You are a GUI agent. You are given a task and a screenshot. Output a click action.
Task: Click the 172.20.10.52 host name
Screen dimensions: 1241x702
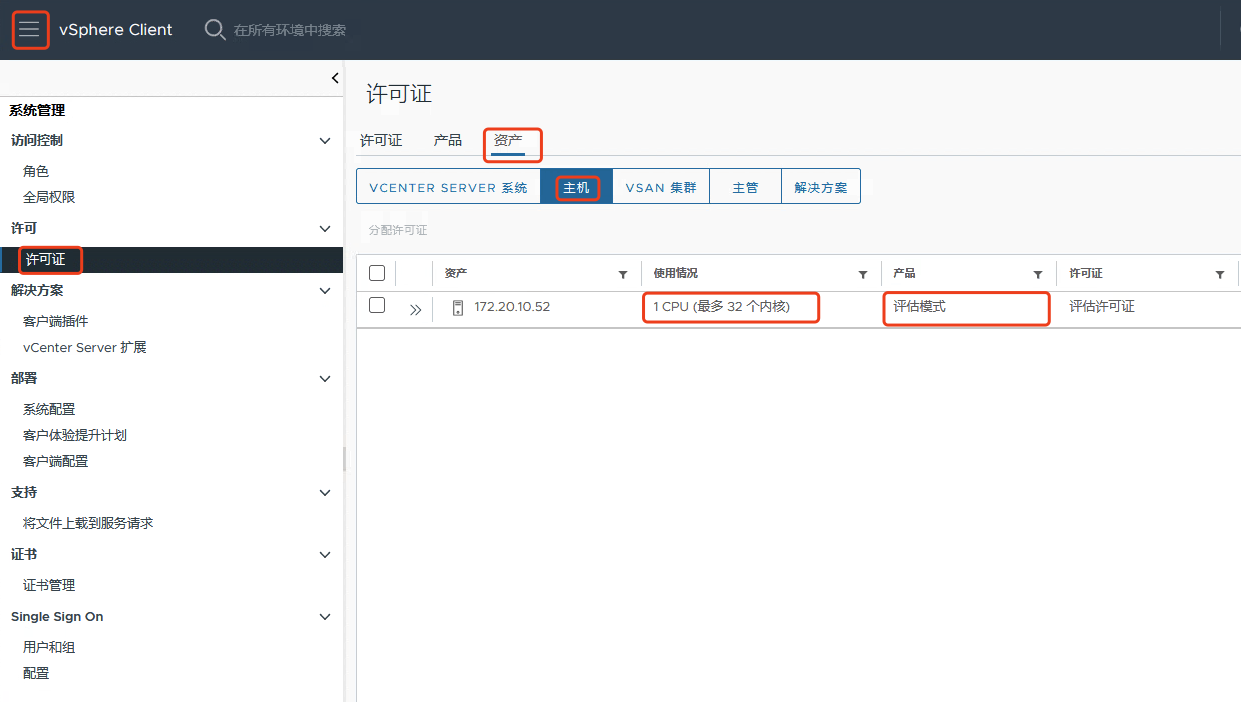(x=512, y=307)
